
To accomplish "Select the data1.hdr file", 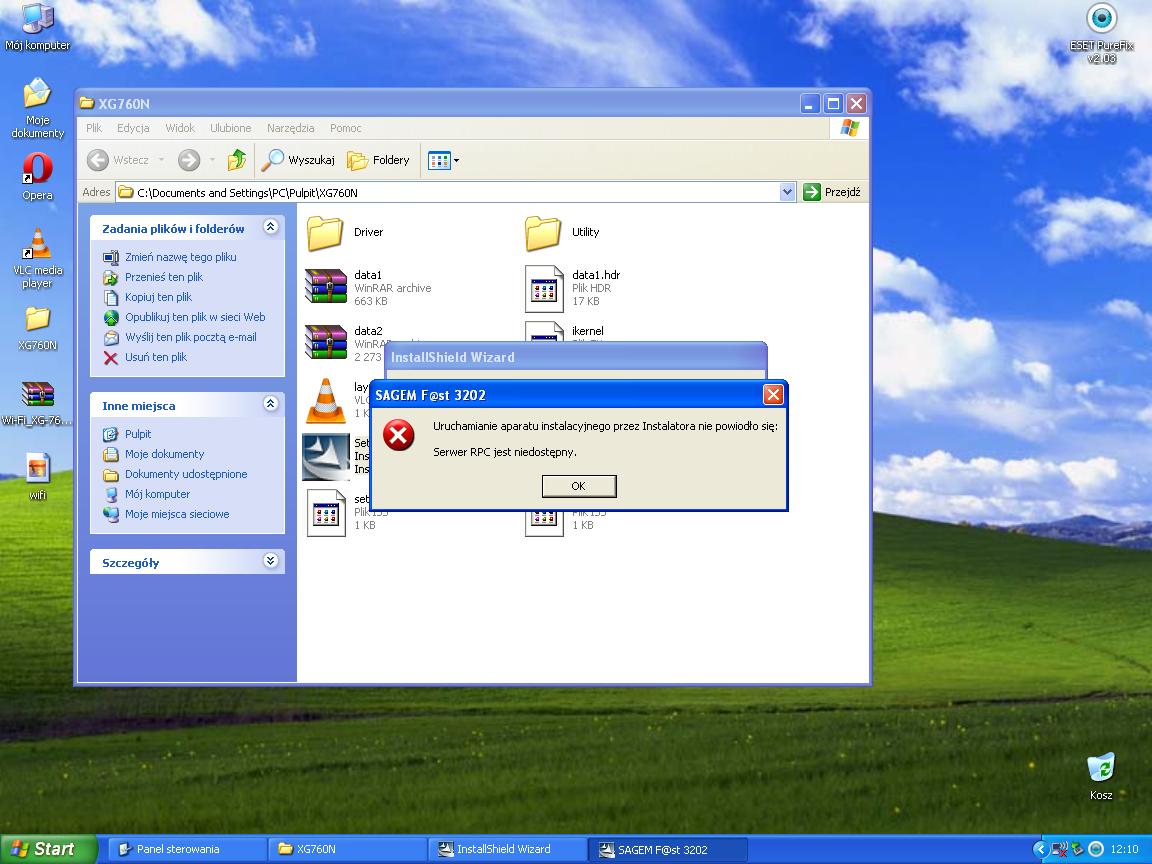I will [x=573, y=287].
